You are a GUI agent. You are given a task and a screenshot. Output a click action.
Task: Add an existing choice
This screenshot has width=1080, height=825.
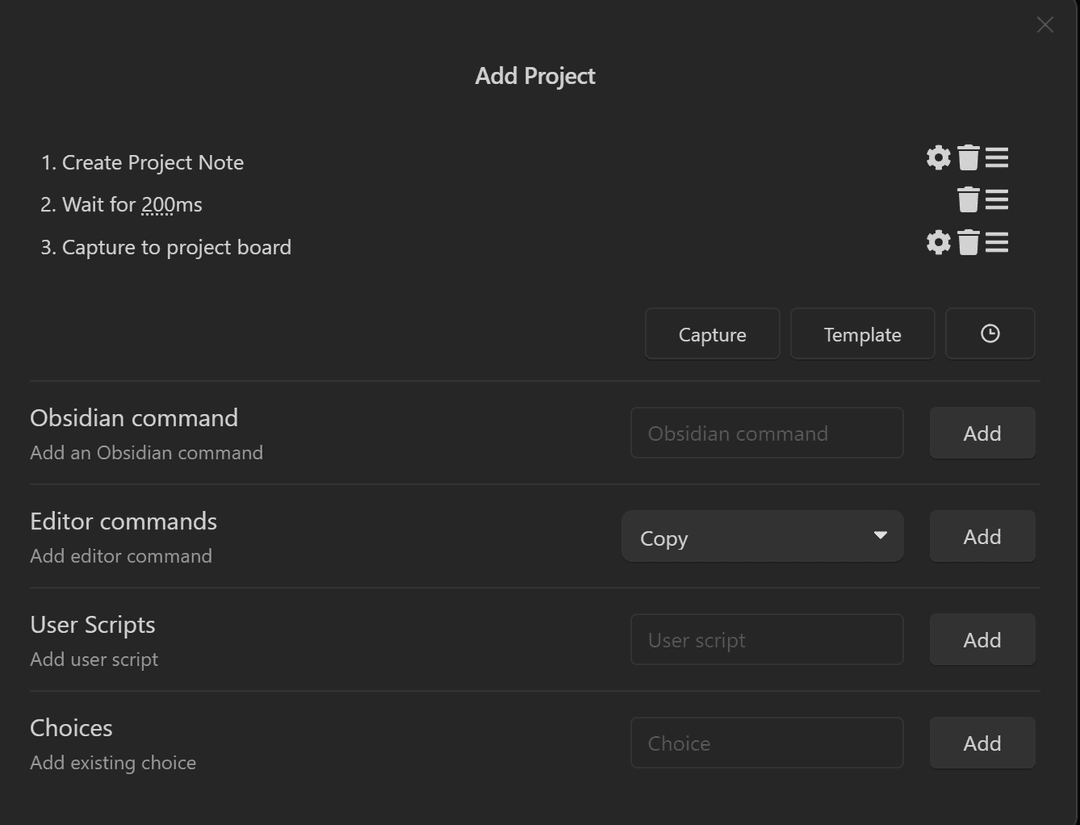(x=982, y=743)
